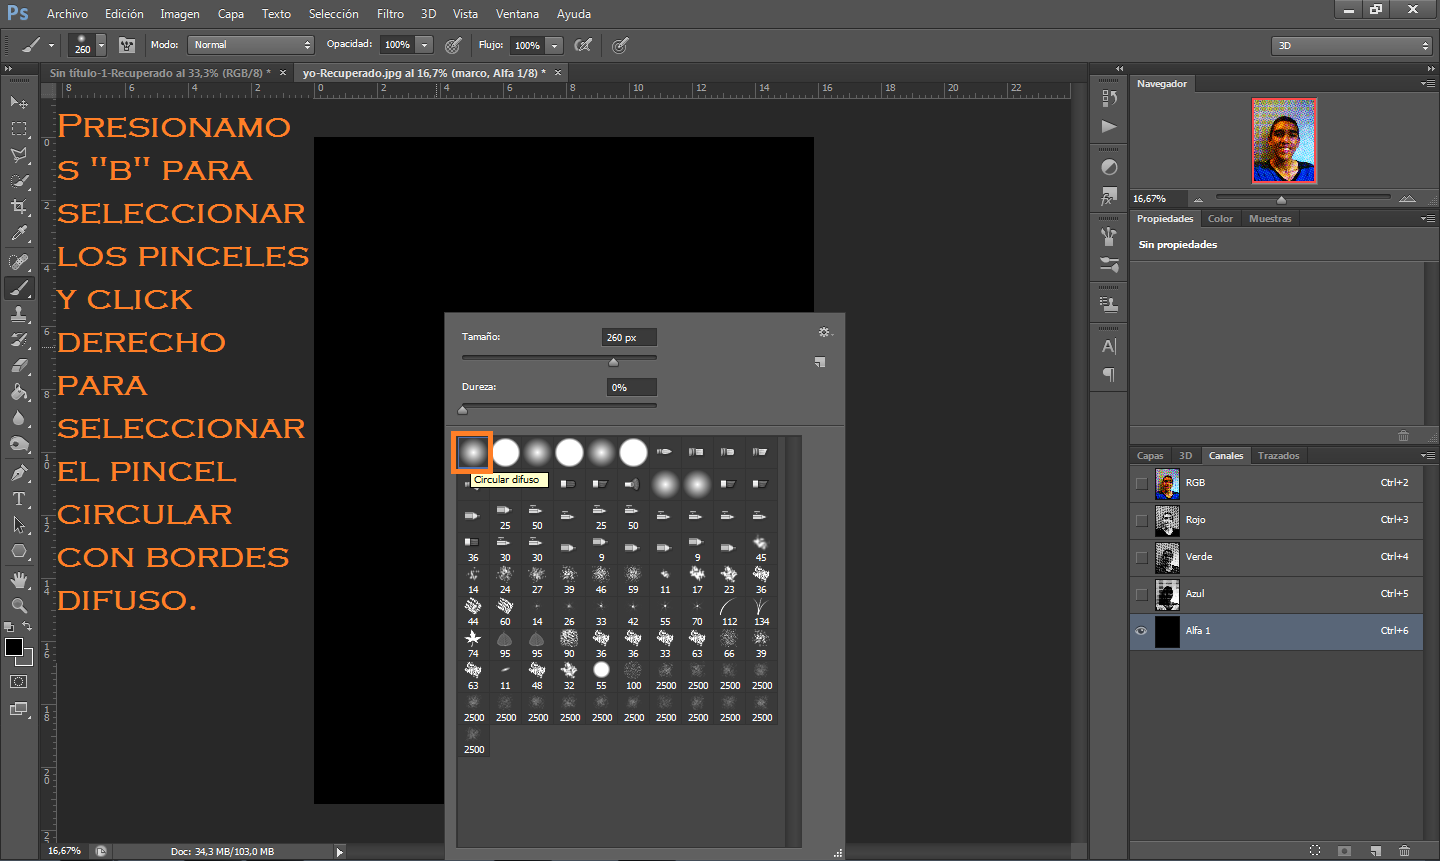The height and width of the screenshot is (861, 1440).
Task: Select the Eraser tool
Action: coord(19,366)
